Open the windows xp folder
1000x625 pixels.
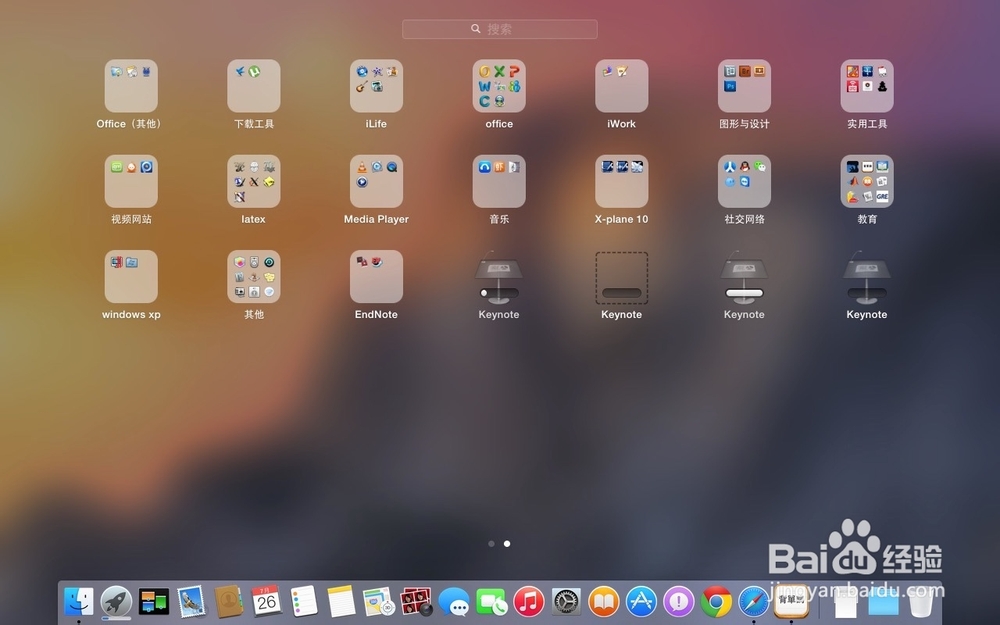coord(130,275)
